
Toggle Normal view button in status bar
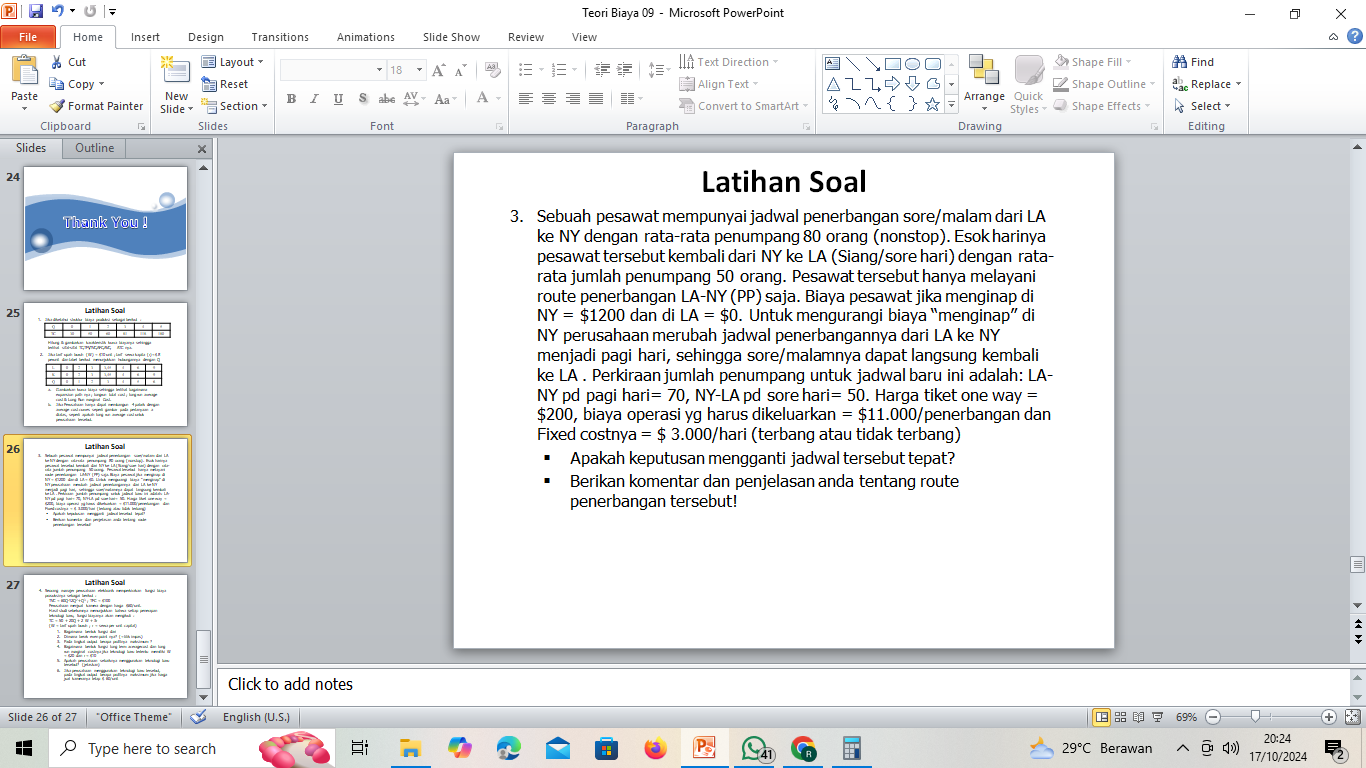pyautogui.click(x=1101, y=717)
